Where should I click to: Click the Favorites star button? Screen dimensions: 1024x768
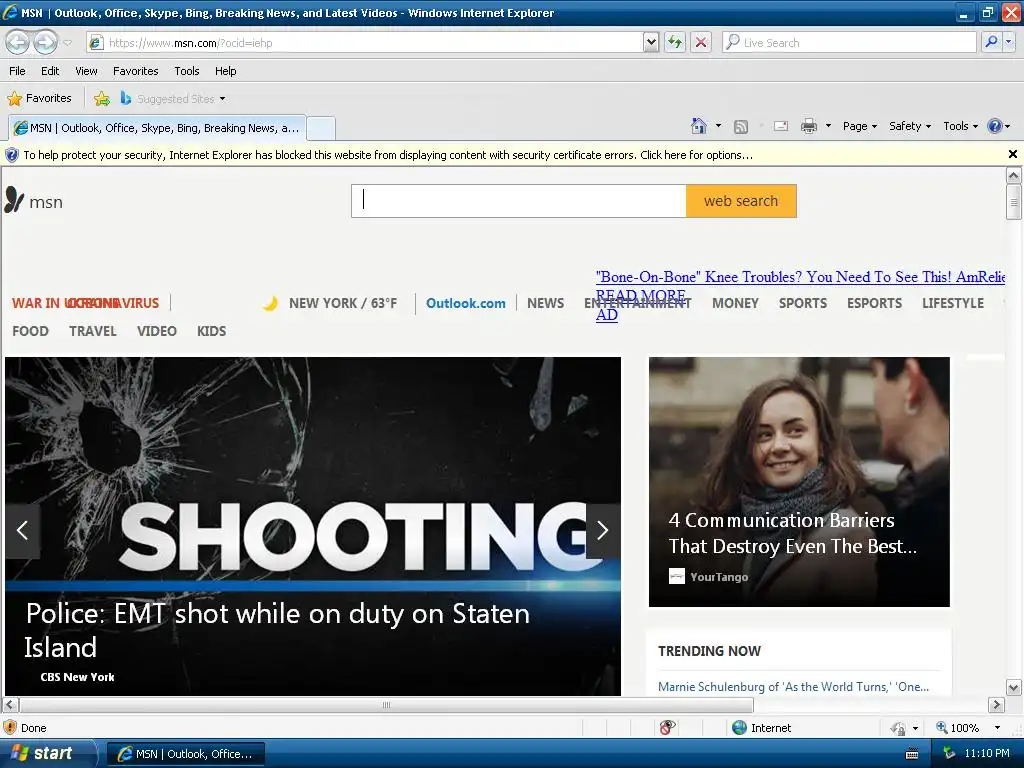39,99
